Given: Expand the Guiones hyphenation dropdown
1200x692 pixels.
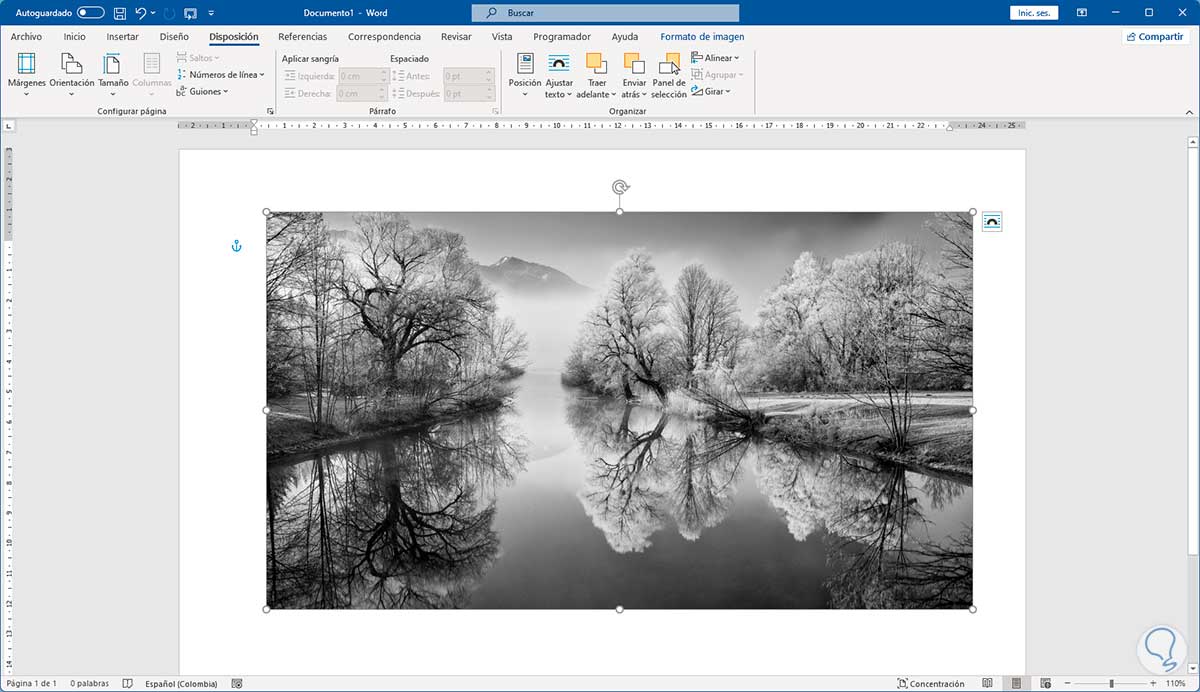Looking at the screenshot, I should [203, 91].
